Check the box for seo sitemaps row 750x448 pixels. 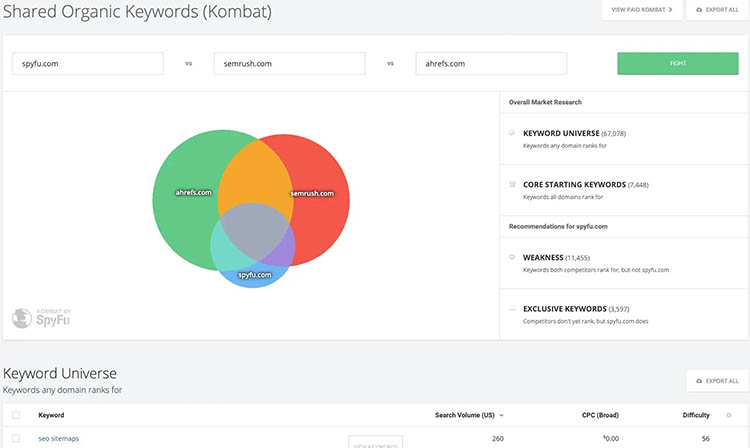click(16, 438)
